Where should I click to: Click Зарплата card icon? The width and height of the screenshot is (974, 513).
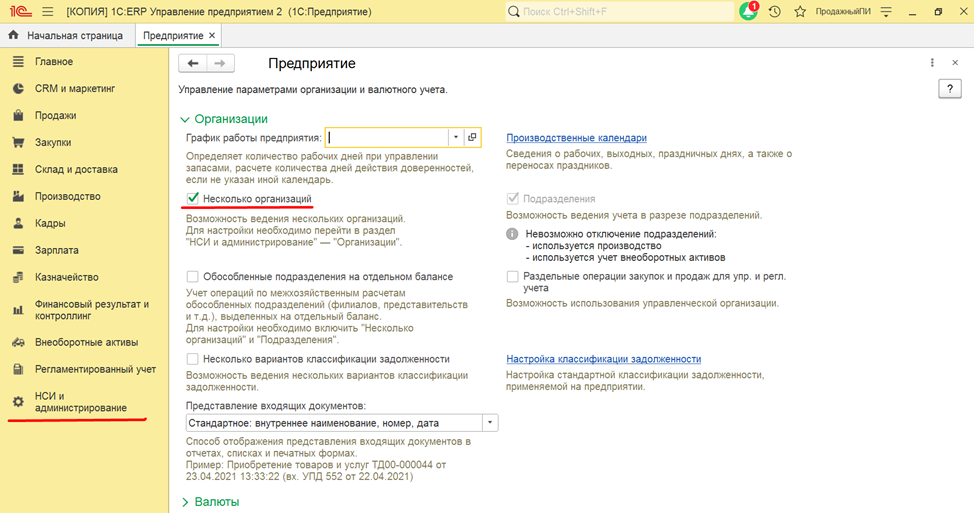coord(18,250)
